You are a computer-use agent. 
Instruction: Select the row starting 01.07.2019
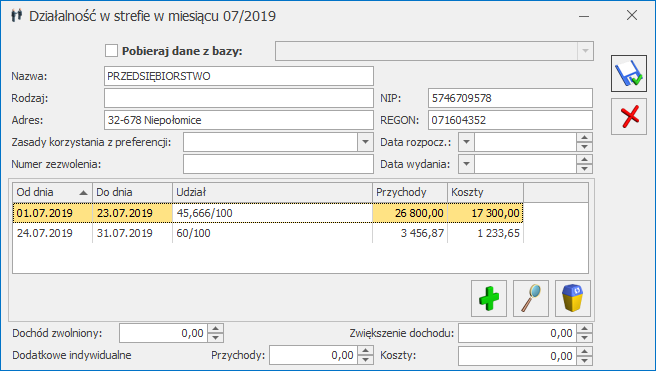click(x=268, y=213)
